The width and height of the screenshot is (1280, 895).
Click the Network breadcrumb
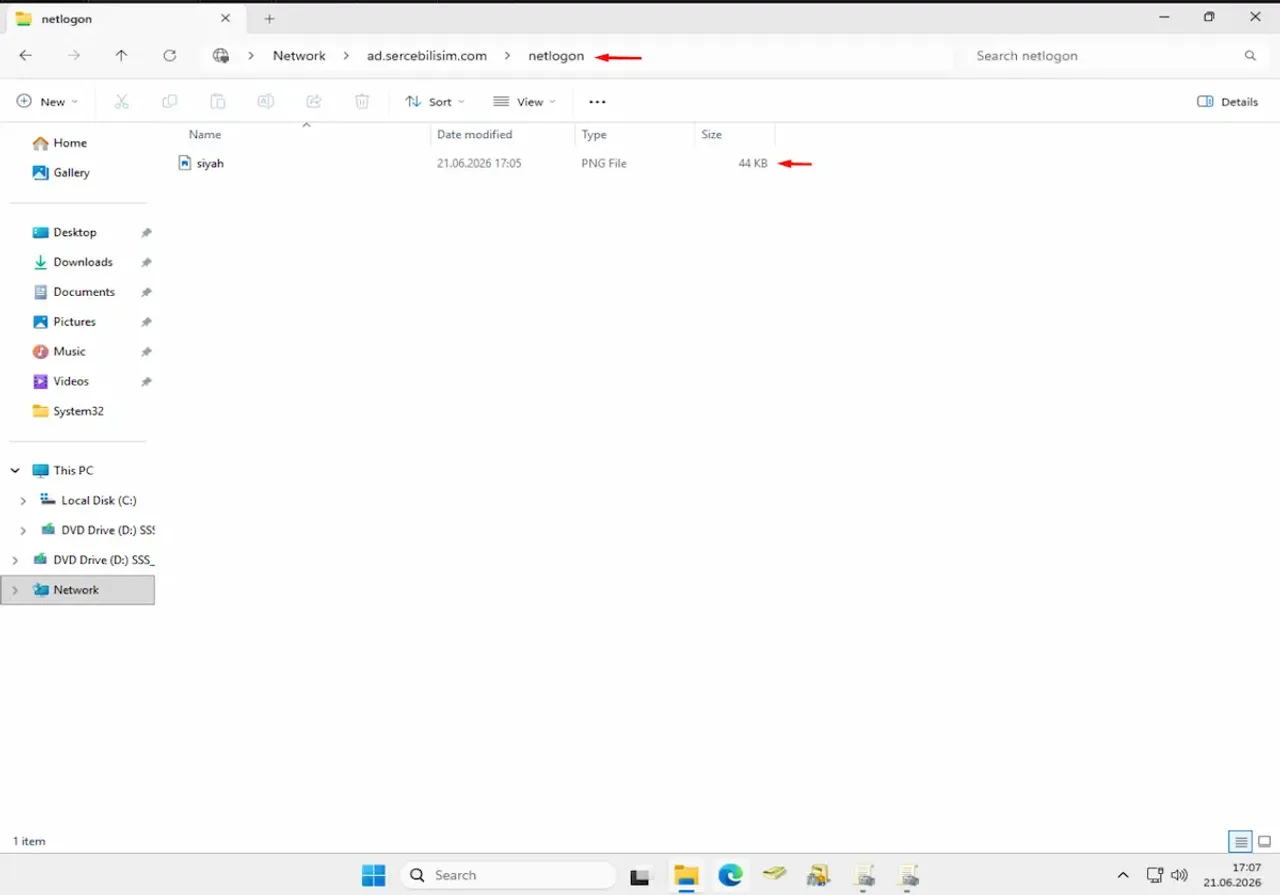(299, 56)
